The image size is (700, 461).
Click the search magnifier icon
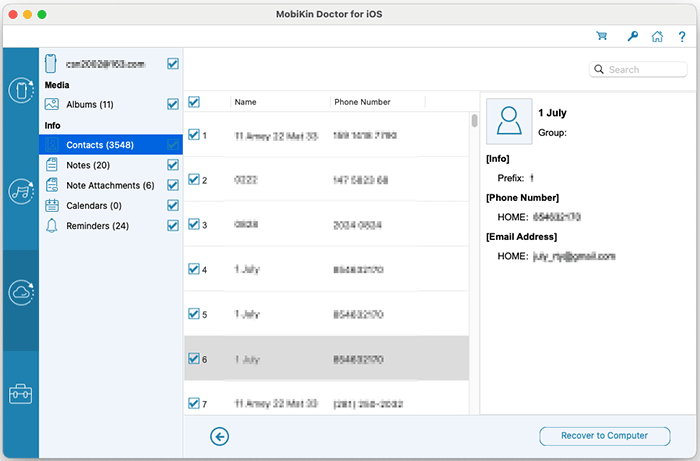tap(599, 69)
